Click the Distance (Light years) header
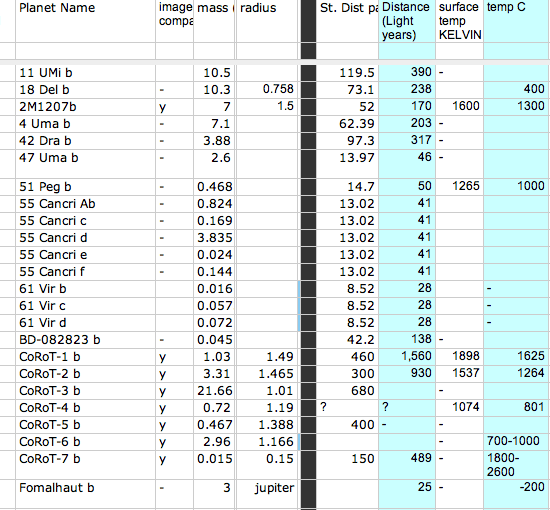Screen dimensions: 550x510 click(407, 21)
